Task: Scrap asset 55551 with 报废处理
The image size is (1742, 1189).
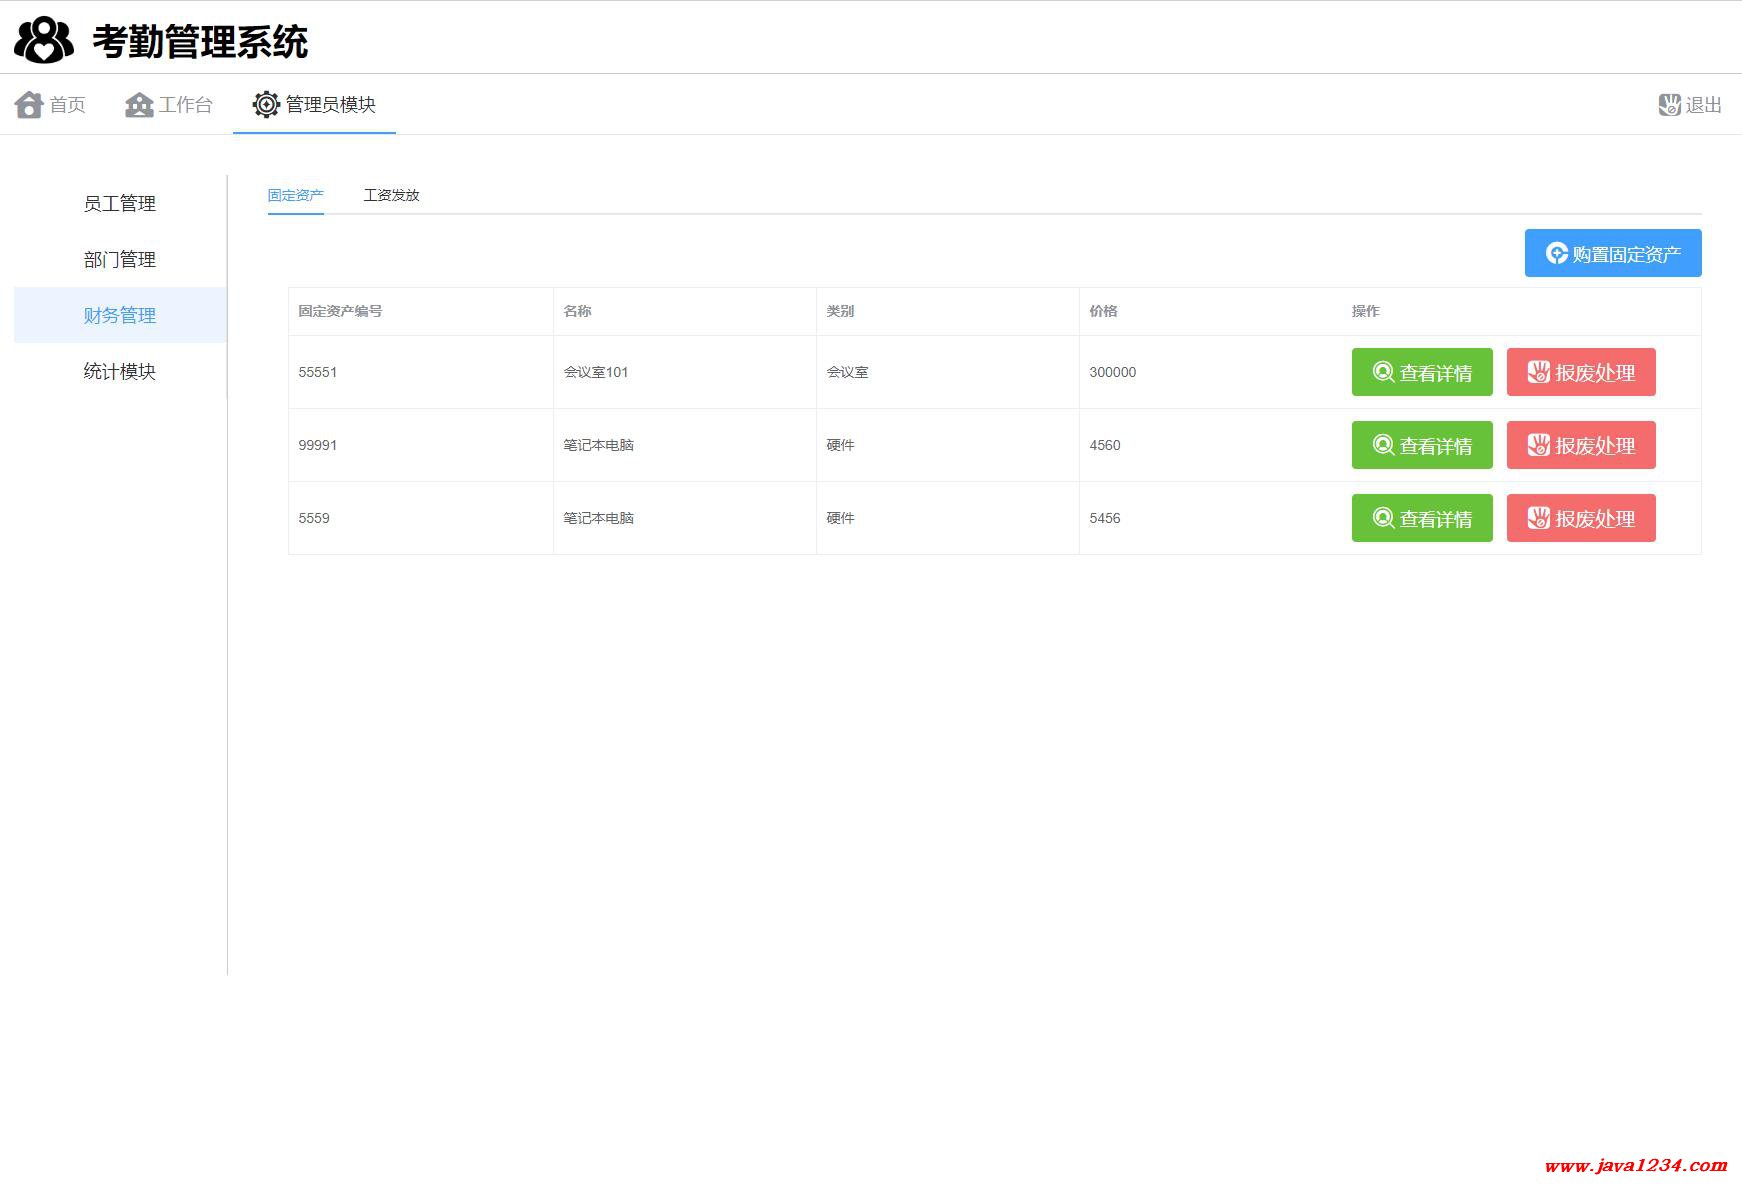Action: (1581, 372)
